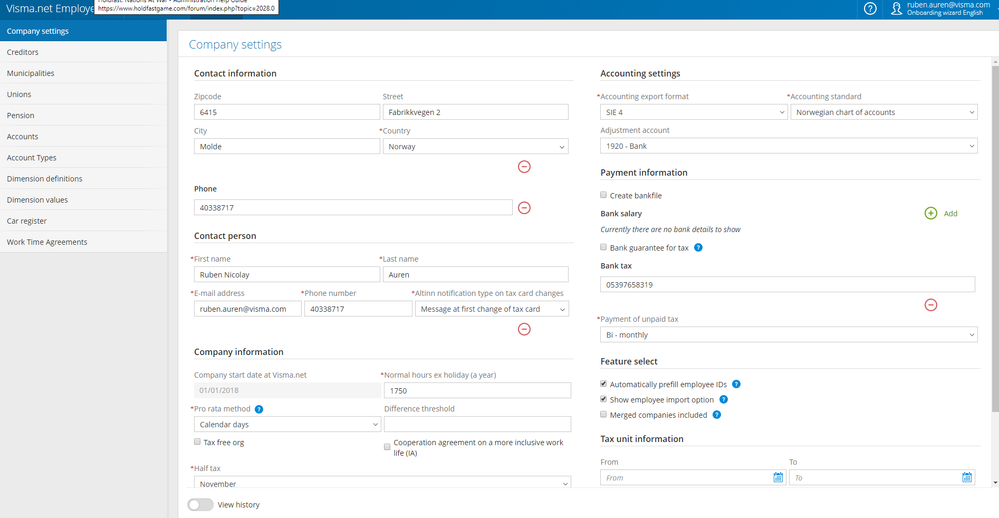Open the help icon beside Pro rata method

pos(259,409)
